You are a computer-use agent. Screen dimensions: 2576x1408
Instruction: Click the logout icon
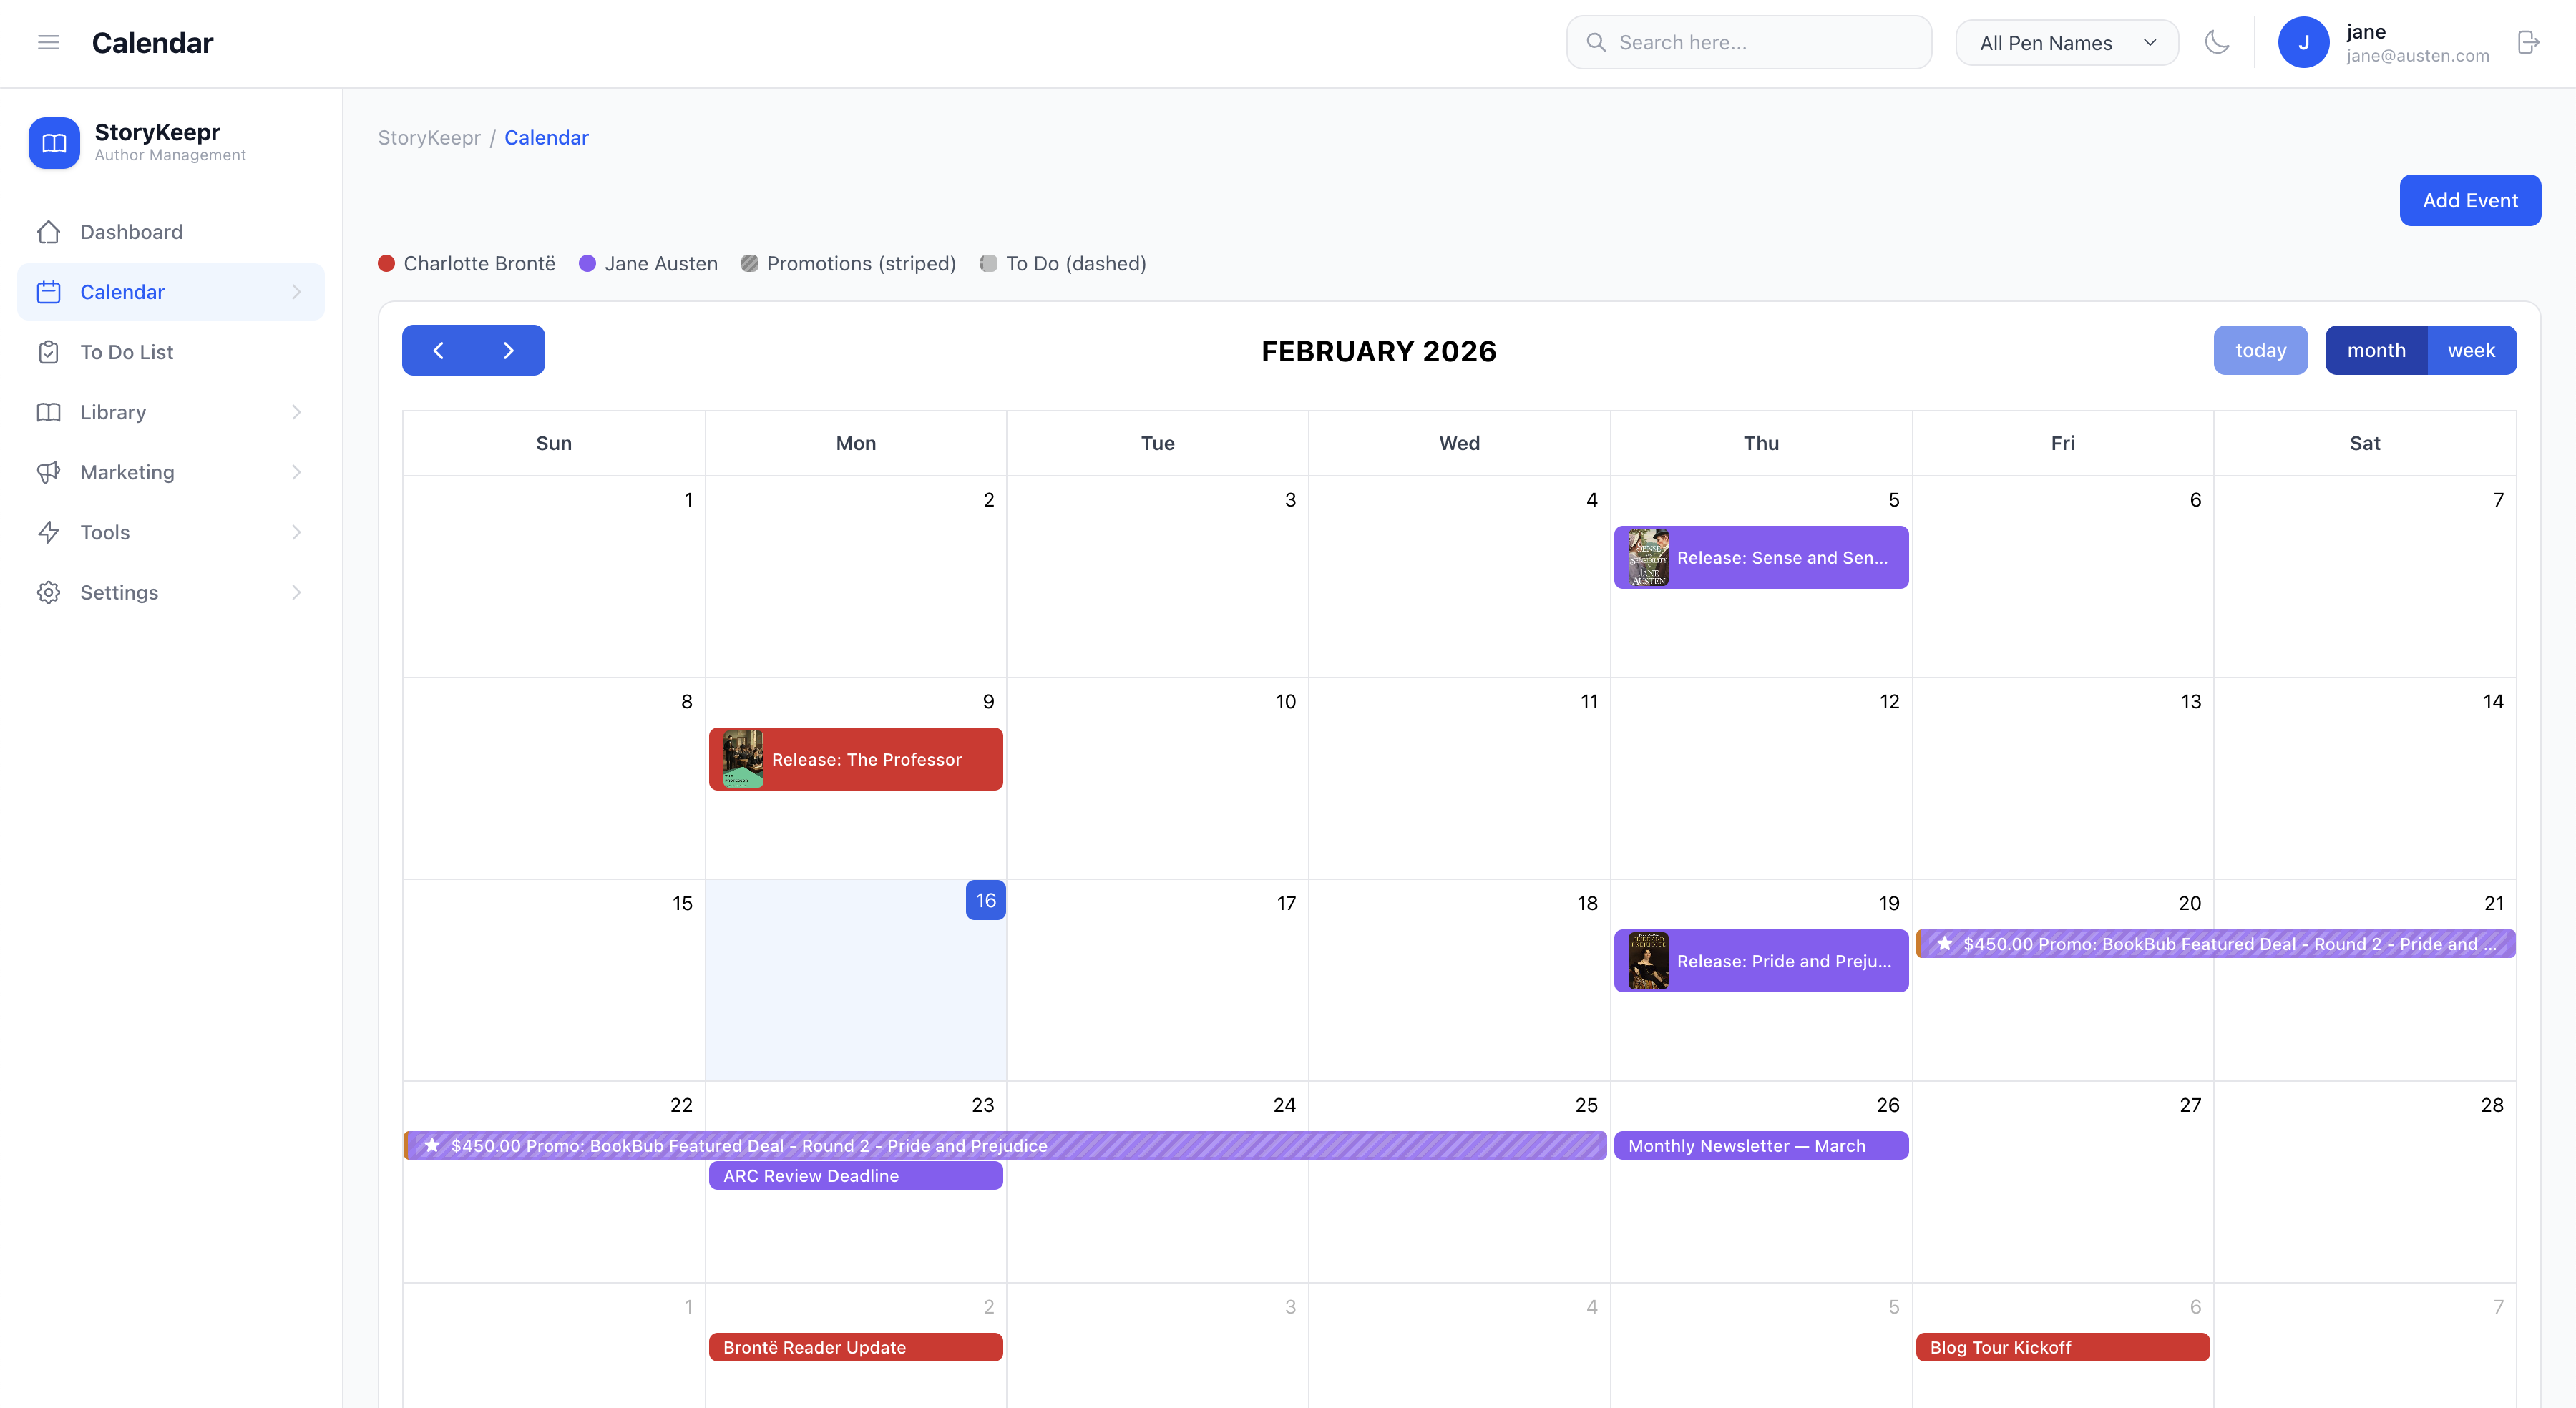[x=2528, y=42]
